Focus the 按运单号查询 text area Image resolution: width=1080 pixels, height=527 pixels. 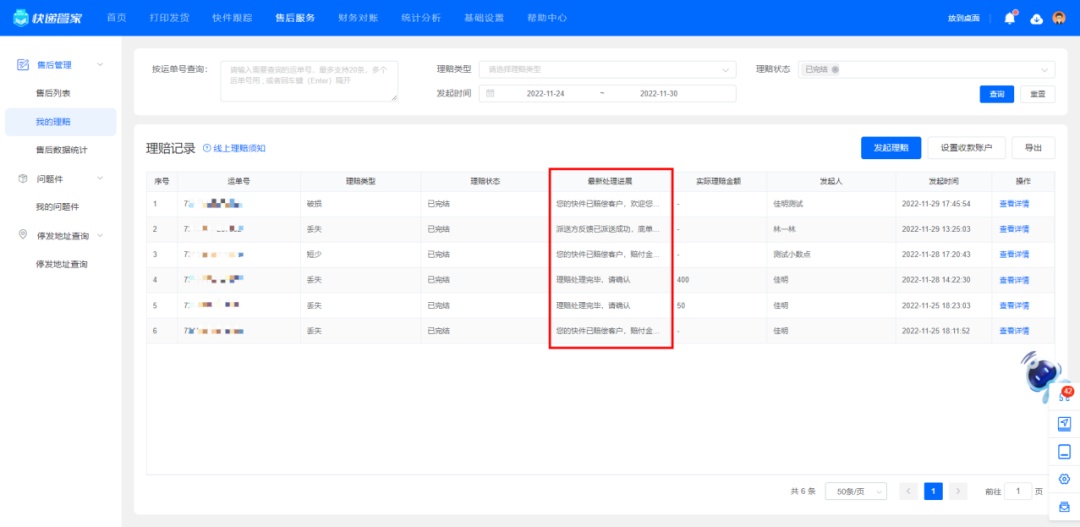[308, 81]
